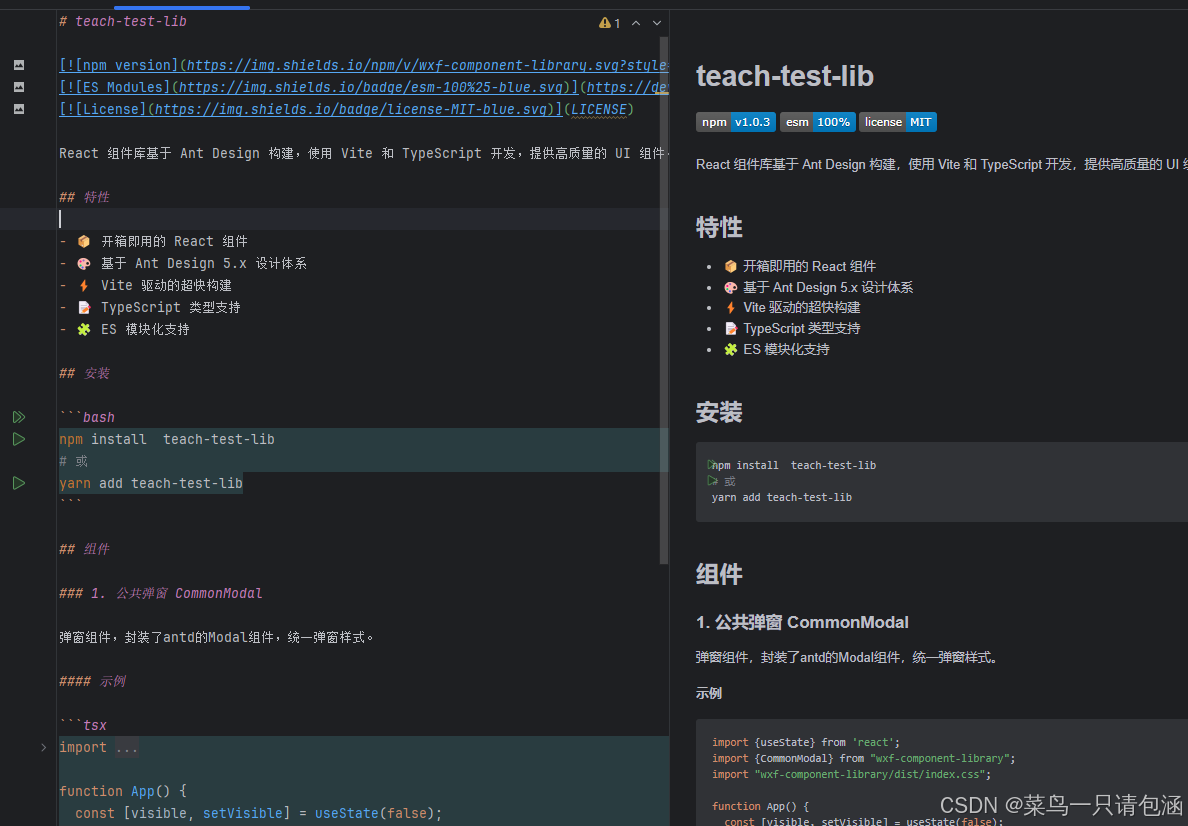Click 'Vite 驱动的超快构建' bullet in preview
The height and width of the screenshot is (826, 1188).
click(x=802, y=307)
